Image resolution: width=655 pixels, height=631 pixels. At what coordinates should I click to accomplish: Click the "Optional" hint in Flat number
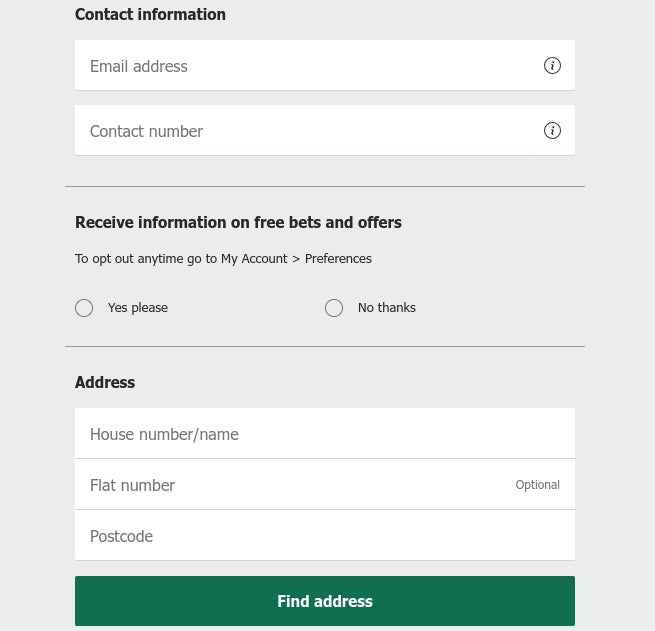click(x=537, y=485)
